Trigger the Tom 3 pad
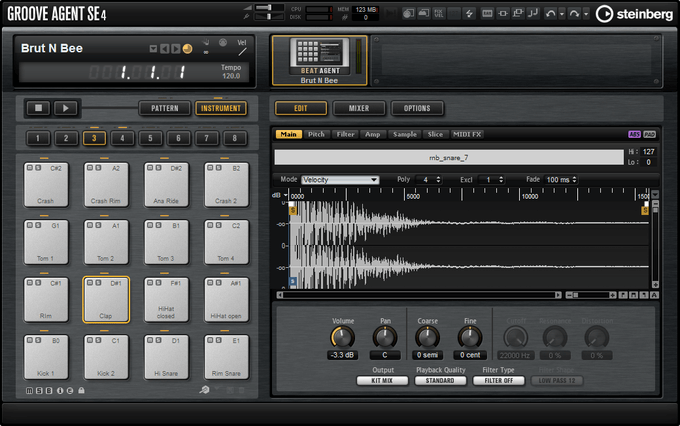680x426 pixels. [x=166, y=242]
